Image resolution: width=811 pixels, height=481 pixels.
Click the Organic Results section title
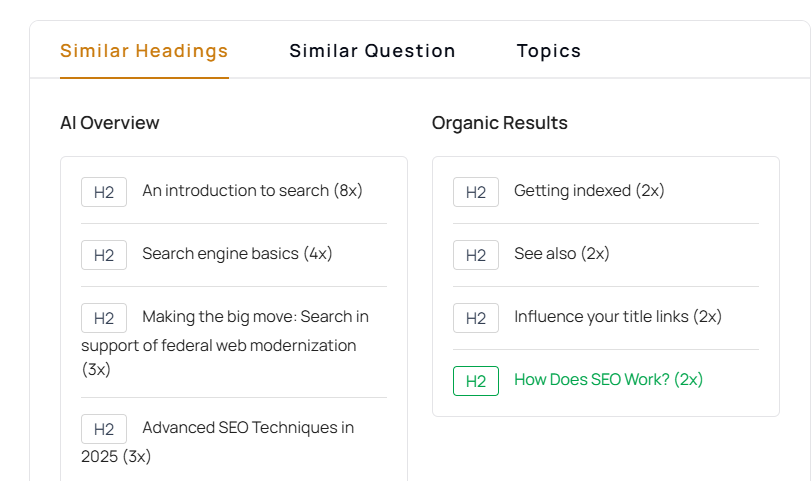pyautogui.click(x=500, y=123)
